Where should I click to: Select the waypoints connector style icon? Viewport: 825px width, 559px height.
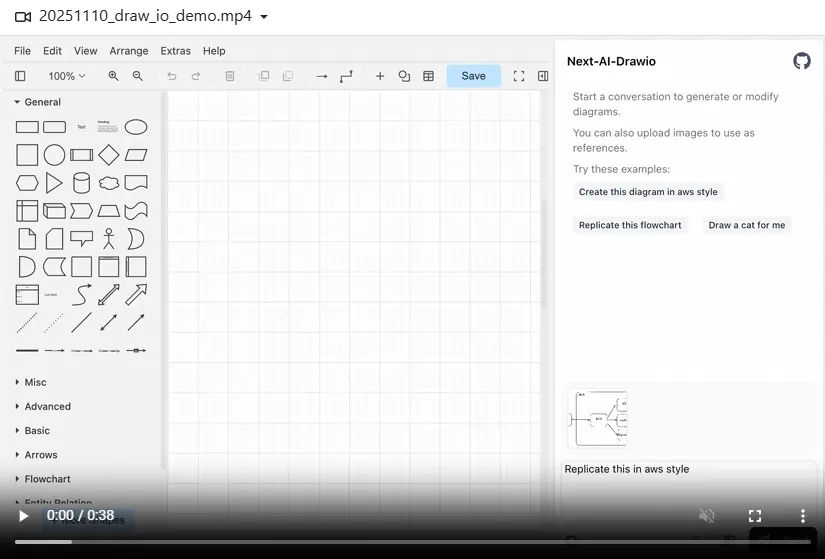(346, 76)
